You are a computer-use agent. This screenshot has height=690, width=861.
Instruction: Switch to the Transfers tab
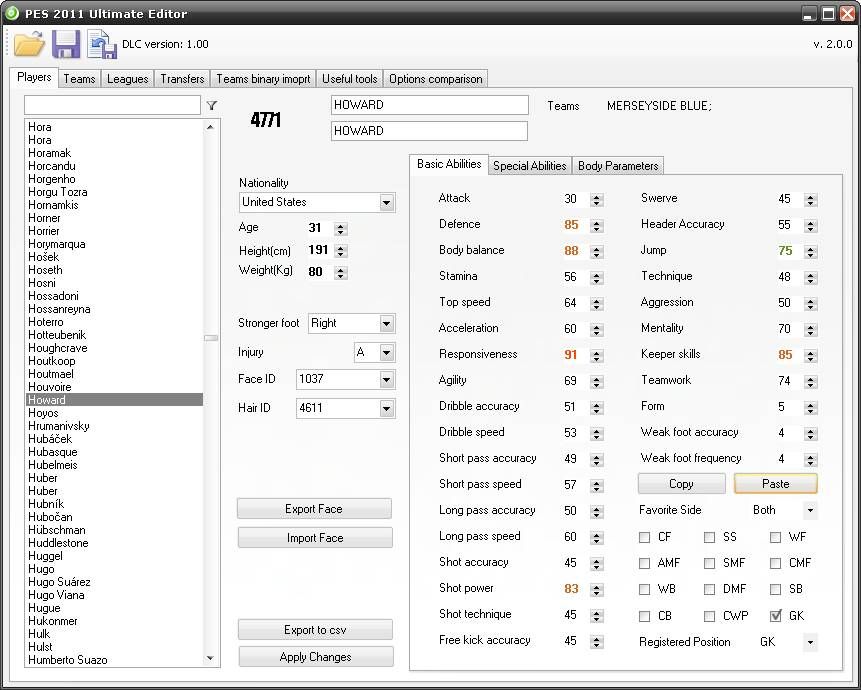click(x=182, y=79)
